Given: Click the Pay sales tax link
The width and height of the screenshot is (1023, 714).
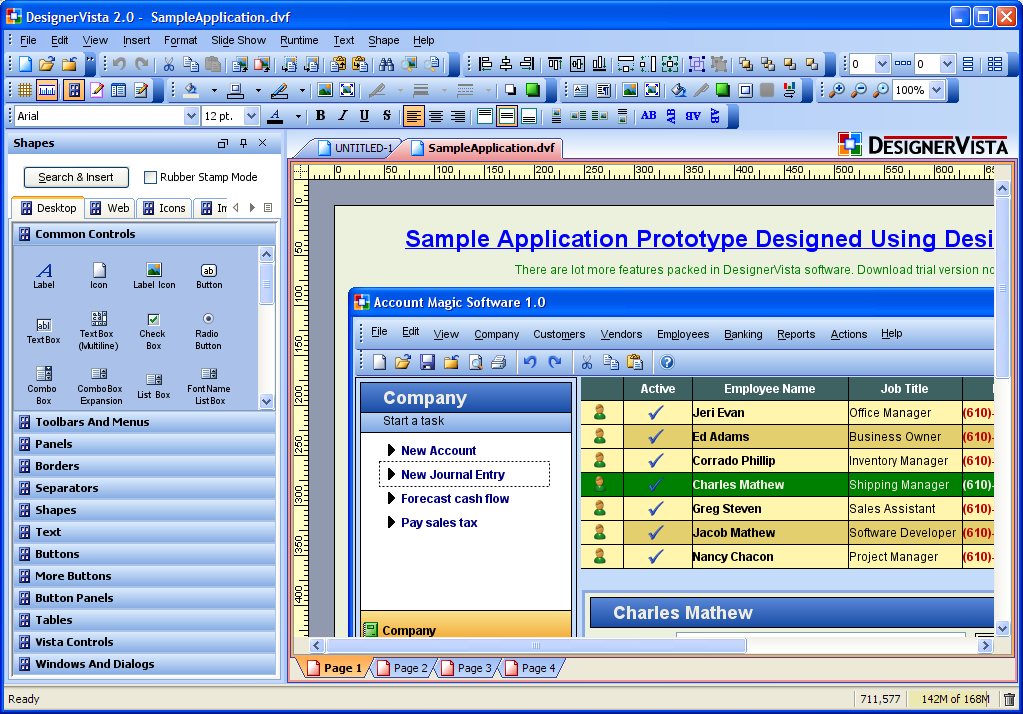Looking at the screenshot, I should click(x=439, y=523).
